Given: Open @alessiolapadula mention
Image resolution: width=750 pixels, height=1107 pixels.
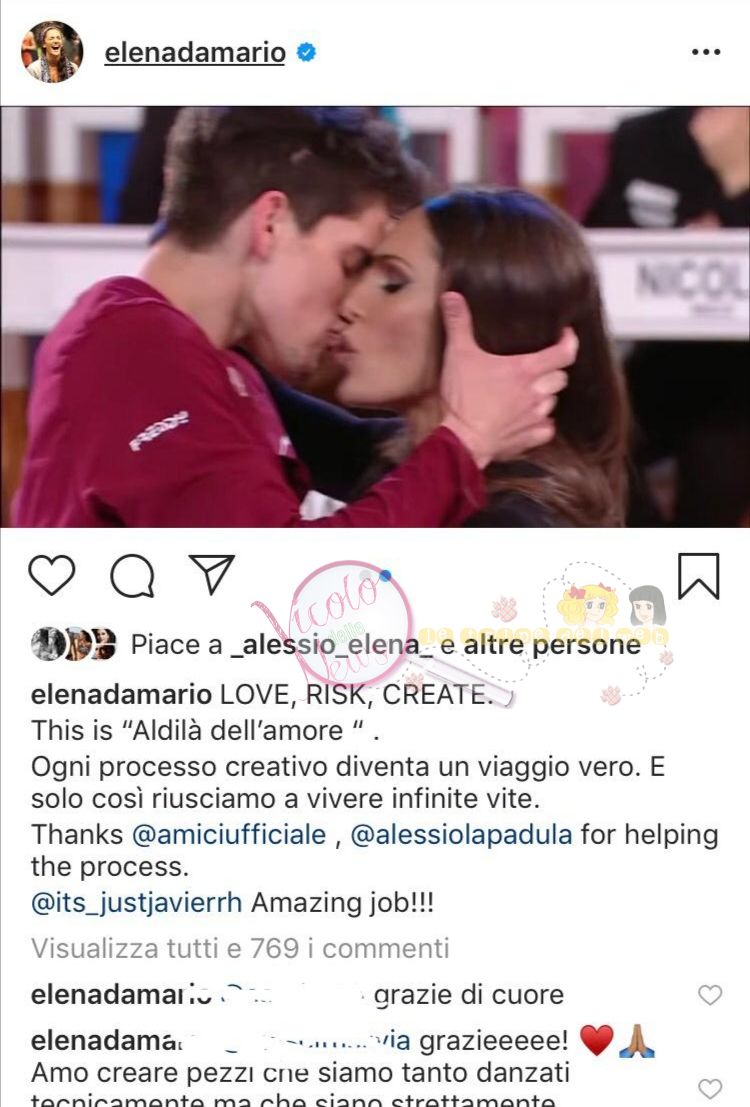Looking at the screenshot, I should [461, 834].
